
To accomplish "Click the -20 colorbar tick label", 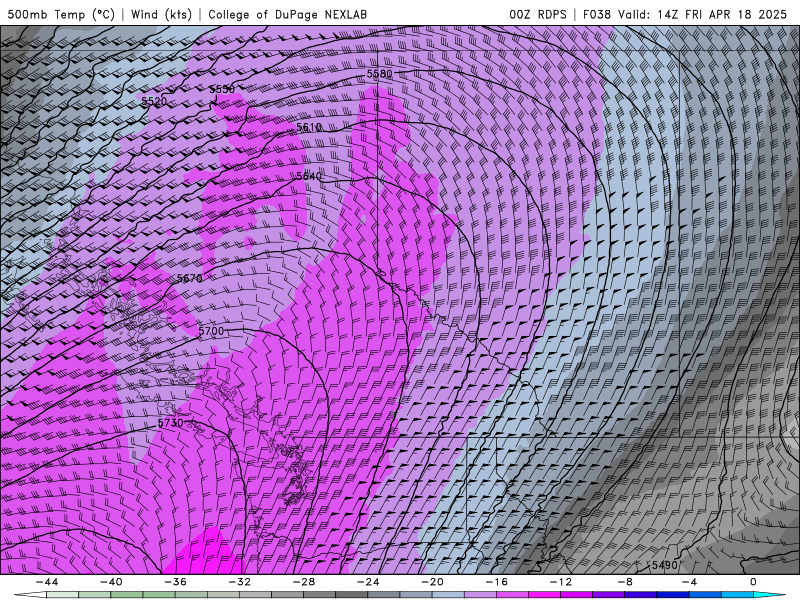I will pyautogui.click(x=432, y=582).
